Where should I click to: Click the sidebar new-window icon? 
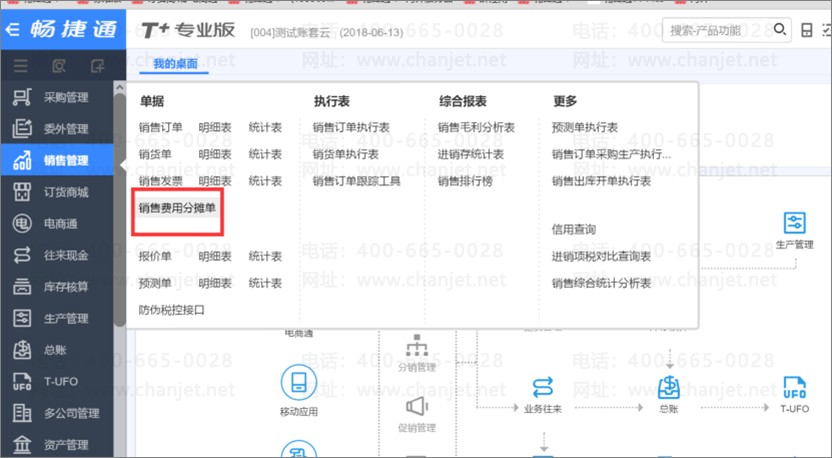click(98, 66)
